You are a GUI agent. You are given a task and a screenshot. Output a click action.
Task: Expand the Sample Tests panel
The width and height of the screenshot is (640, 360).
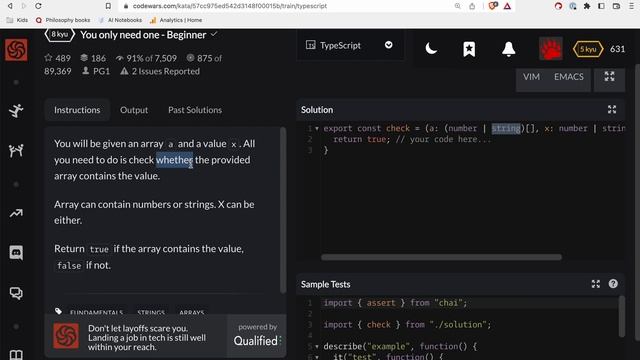point(596,284)
